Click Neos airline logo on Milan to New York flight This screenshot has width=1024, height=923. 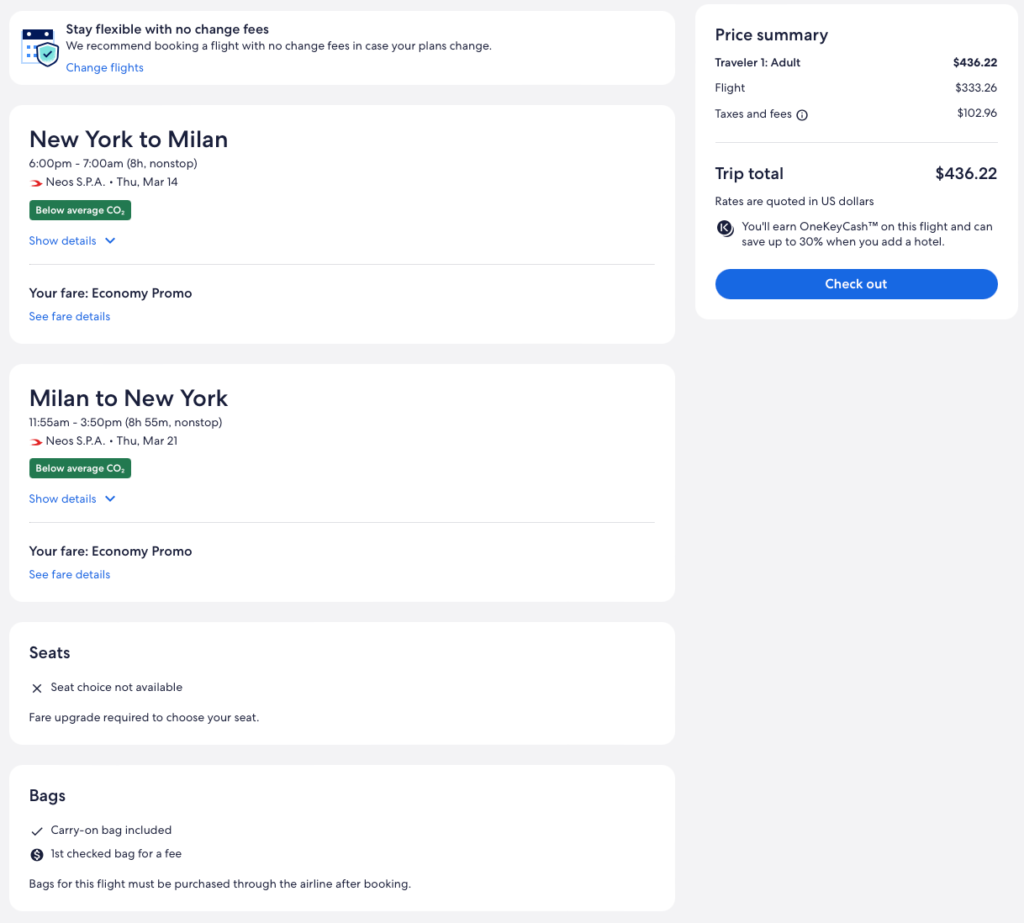tap(36, 441)
